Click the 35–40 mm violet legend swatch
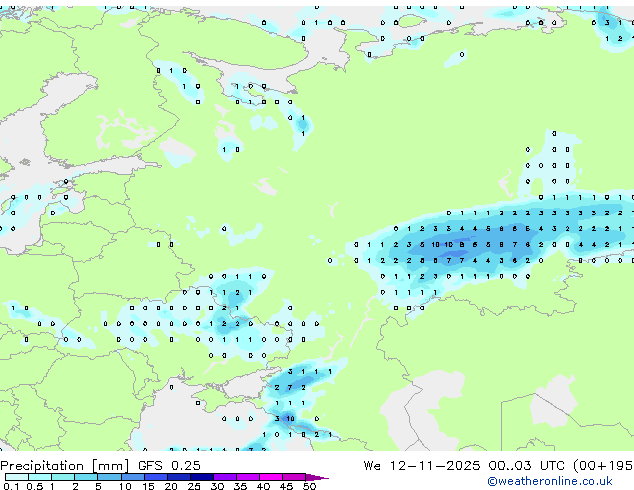 pyautogui.click(x=248, y=477)
